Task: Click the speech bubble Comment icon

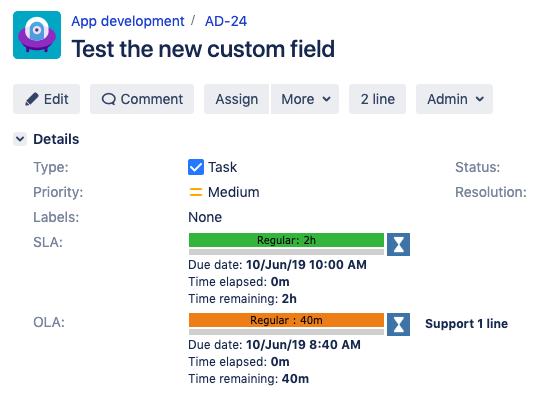Action: click(108, 99)
